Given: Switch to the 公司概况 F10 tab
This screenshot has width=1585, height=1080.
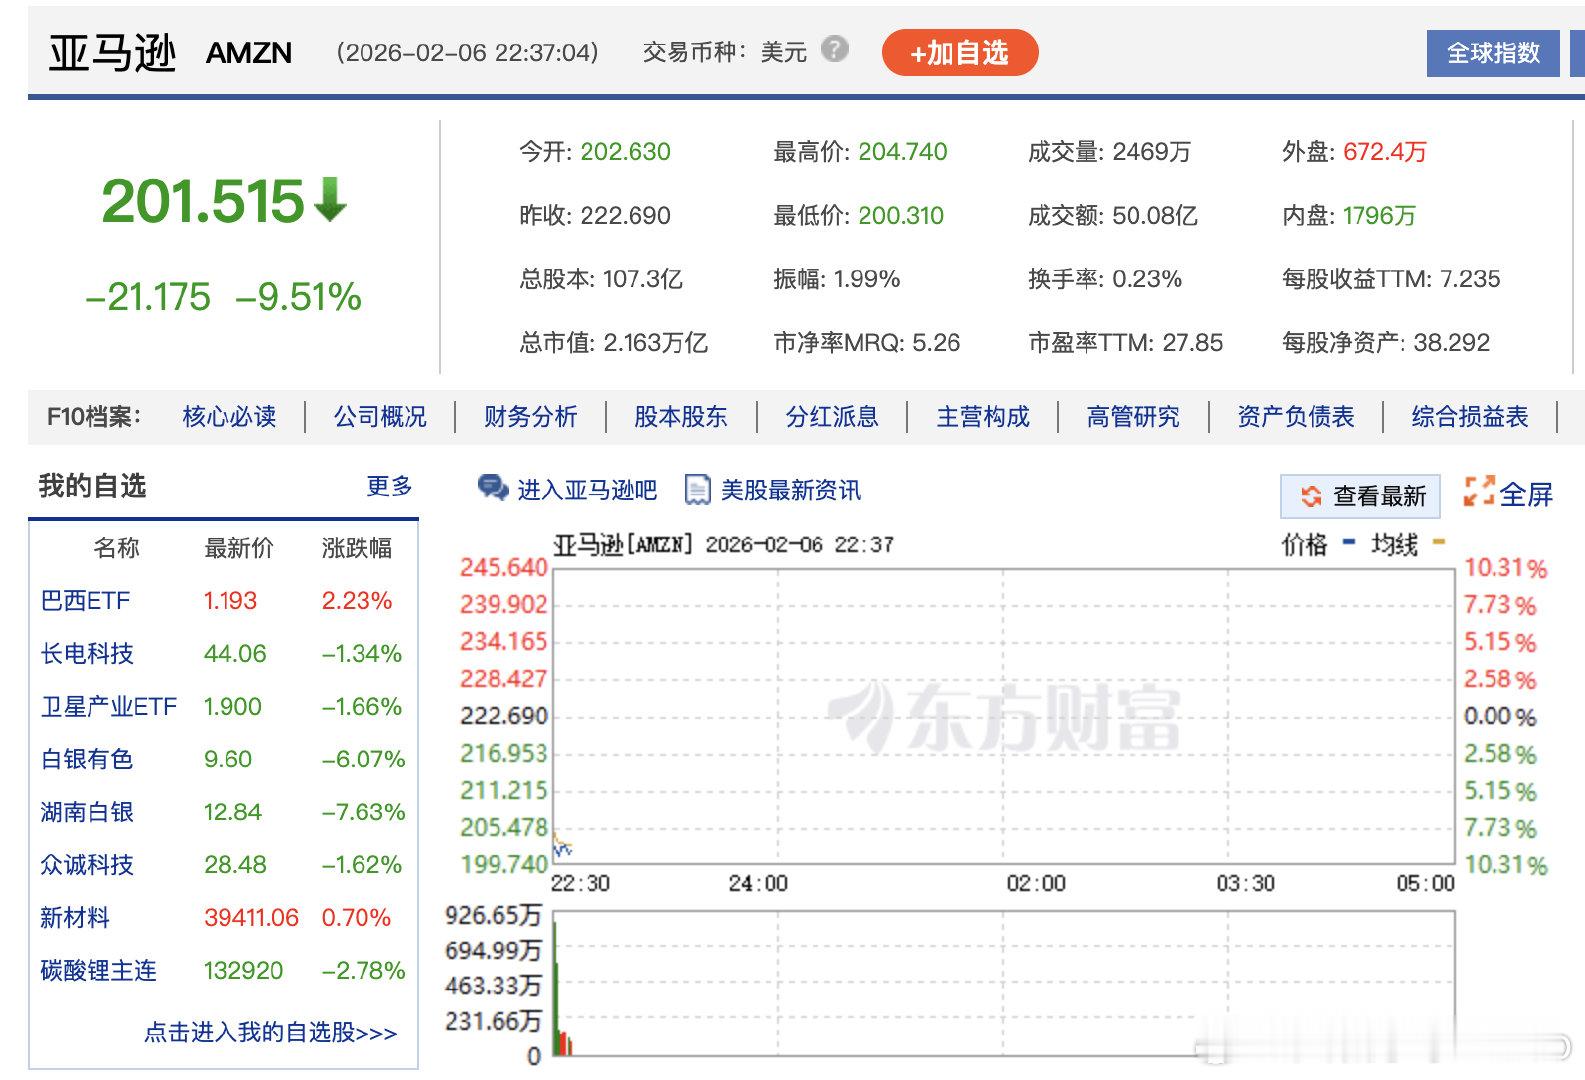Looking at the screenshot, I should coord(380,417).
